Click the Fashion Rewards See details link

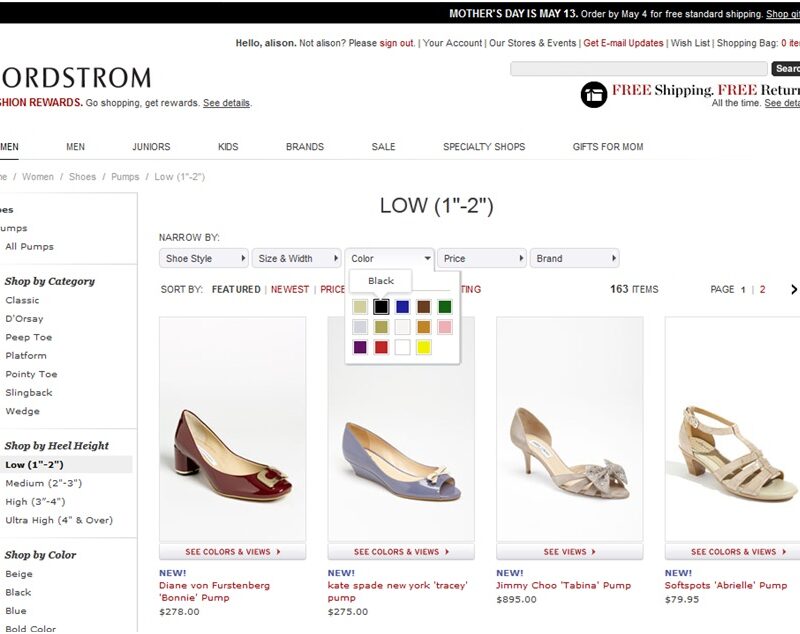point(227,103)
